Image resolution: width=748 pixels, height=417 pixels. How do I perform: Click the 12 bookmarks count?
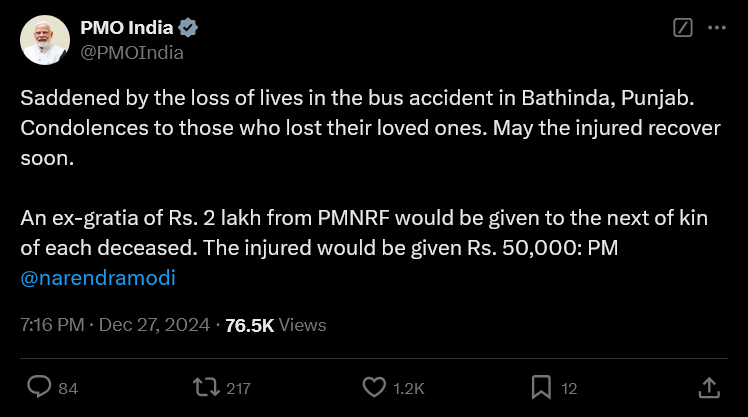click(x=569, y=388)
